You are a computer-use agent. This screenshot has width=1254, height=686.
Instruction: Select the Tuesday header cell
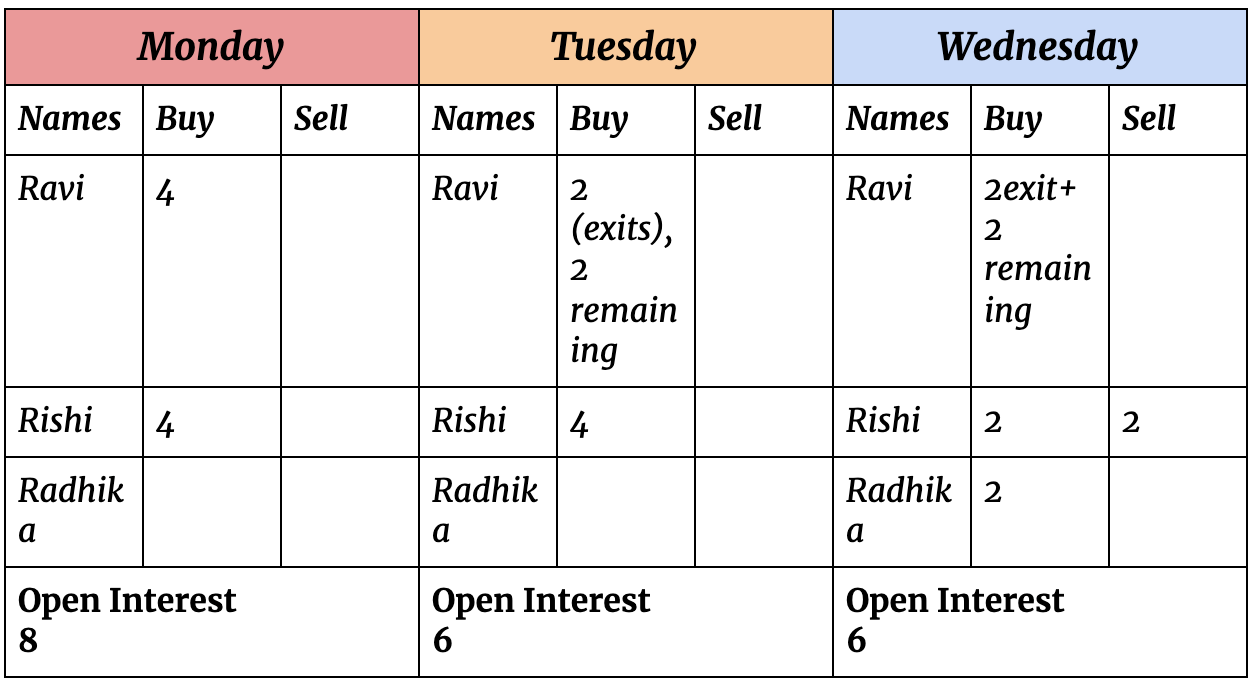click(x=625, y=47)
